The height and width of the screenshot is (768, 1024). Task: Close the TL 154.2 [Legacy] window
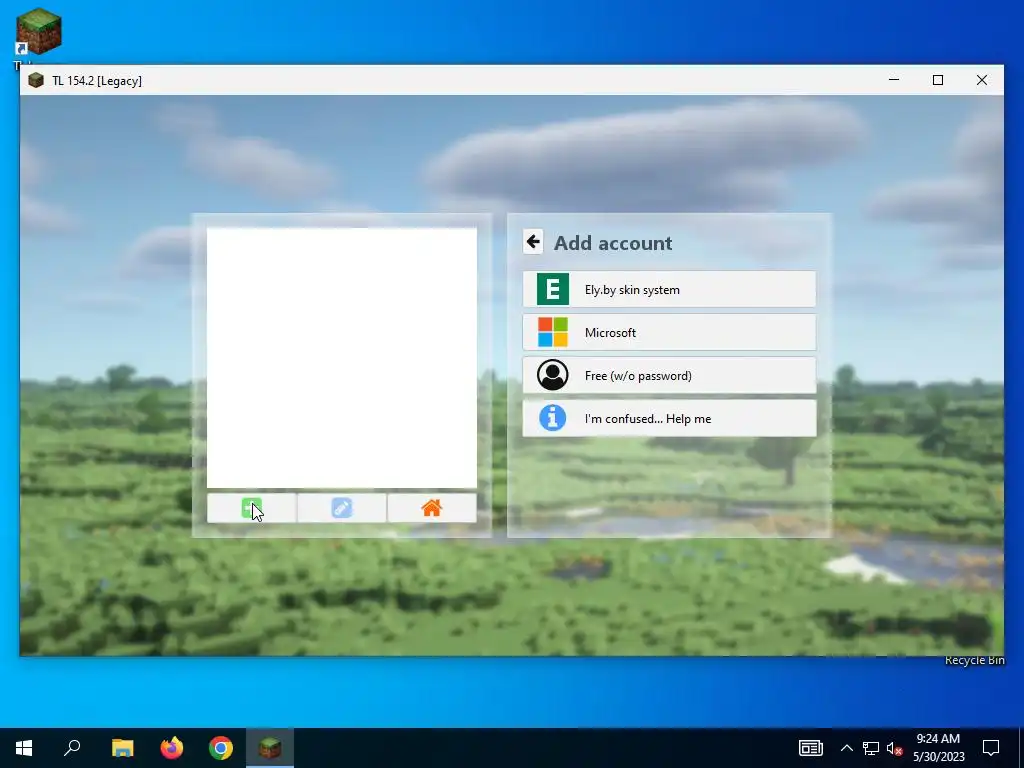coord(982,80)
